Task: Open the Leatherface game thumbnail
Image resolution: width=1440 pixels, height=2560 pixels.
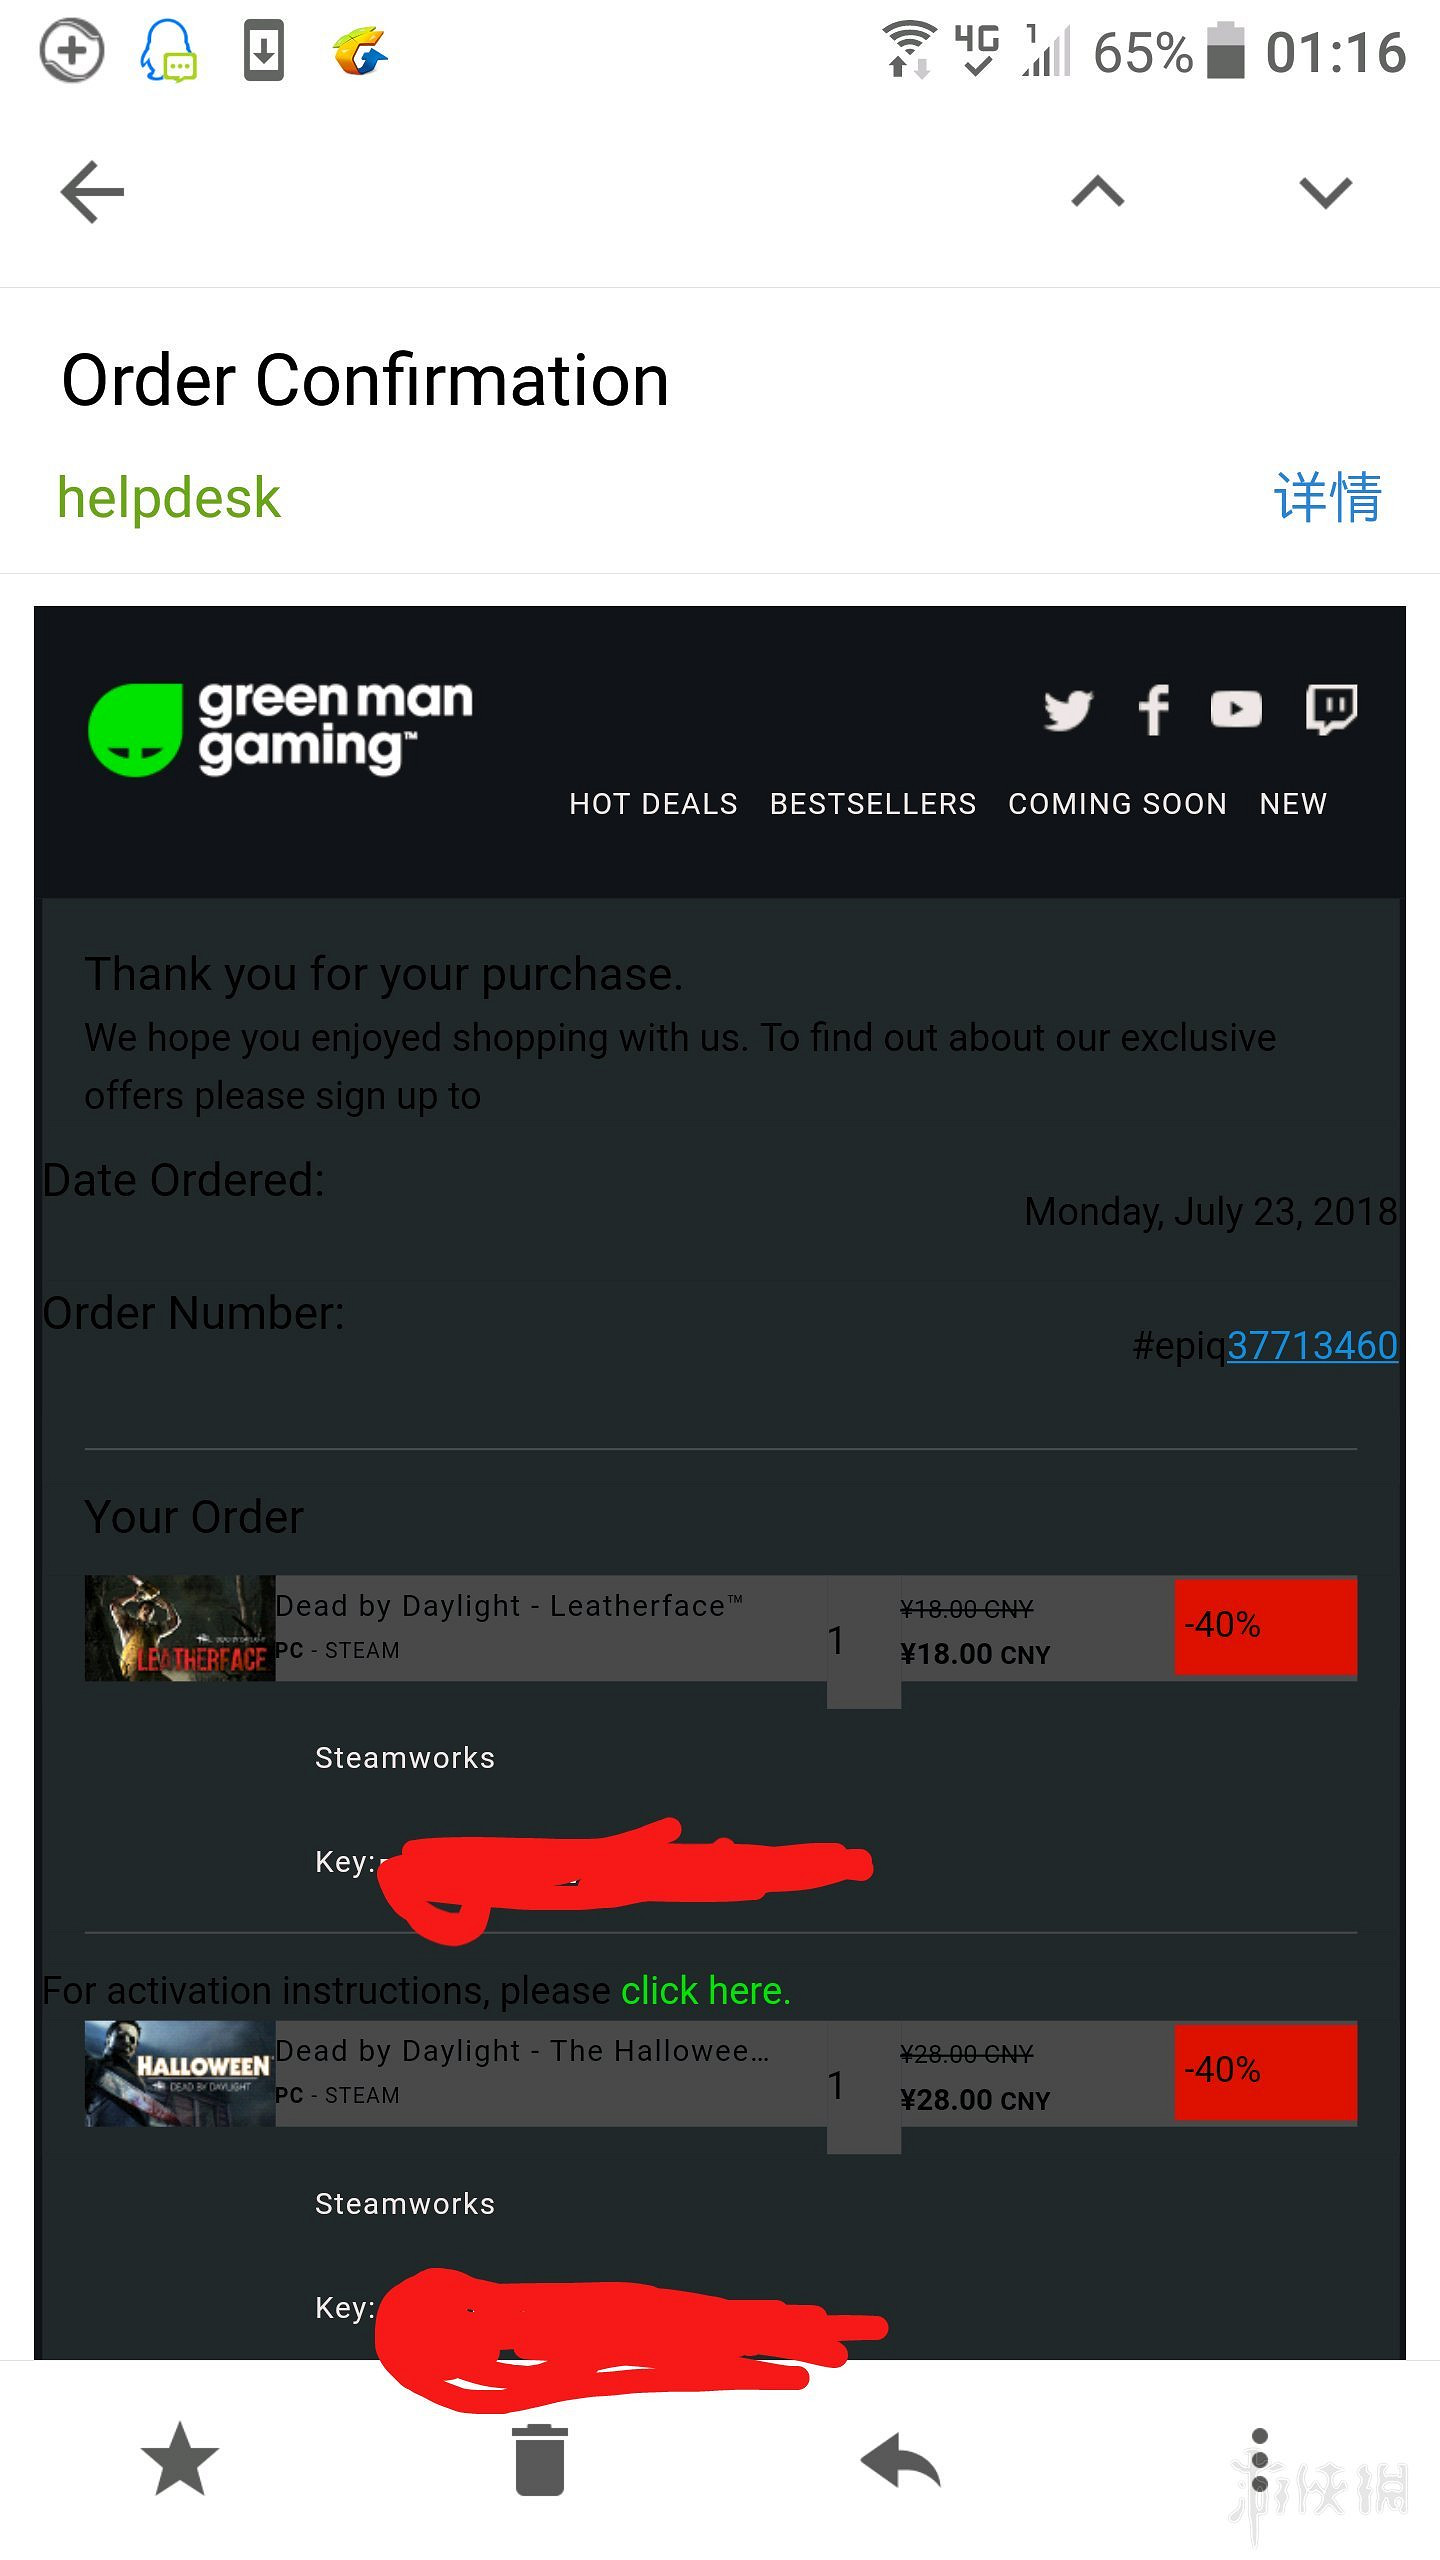Action: pos(180,1628)
